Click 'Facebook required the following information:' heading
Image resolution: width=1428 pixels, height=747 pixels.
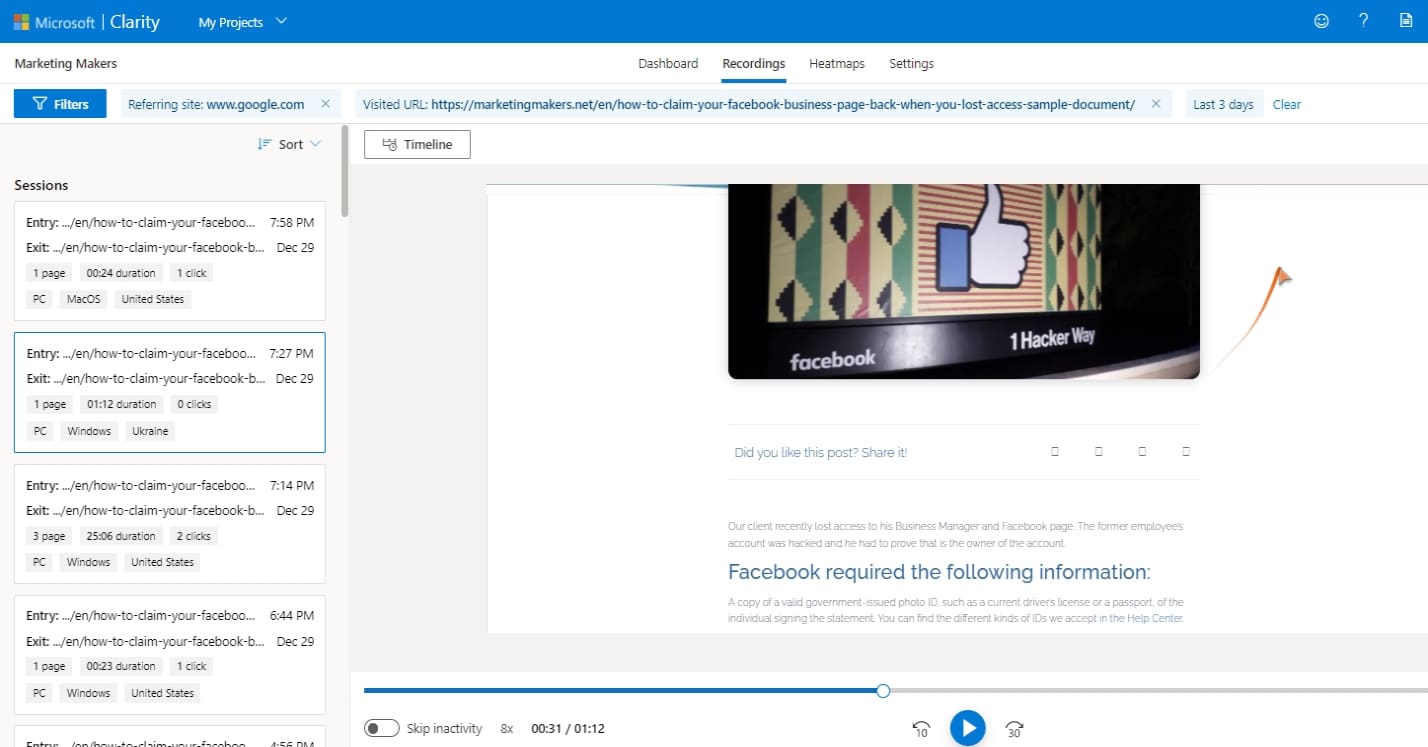pyautogui.click(x=939, y=572)
